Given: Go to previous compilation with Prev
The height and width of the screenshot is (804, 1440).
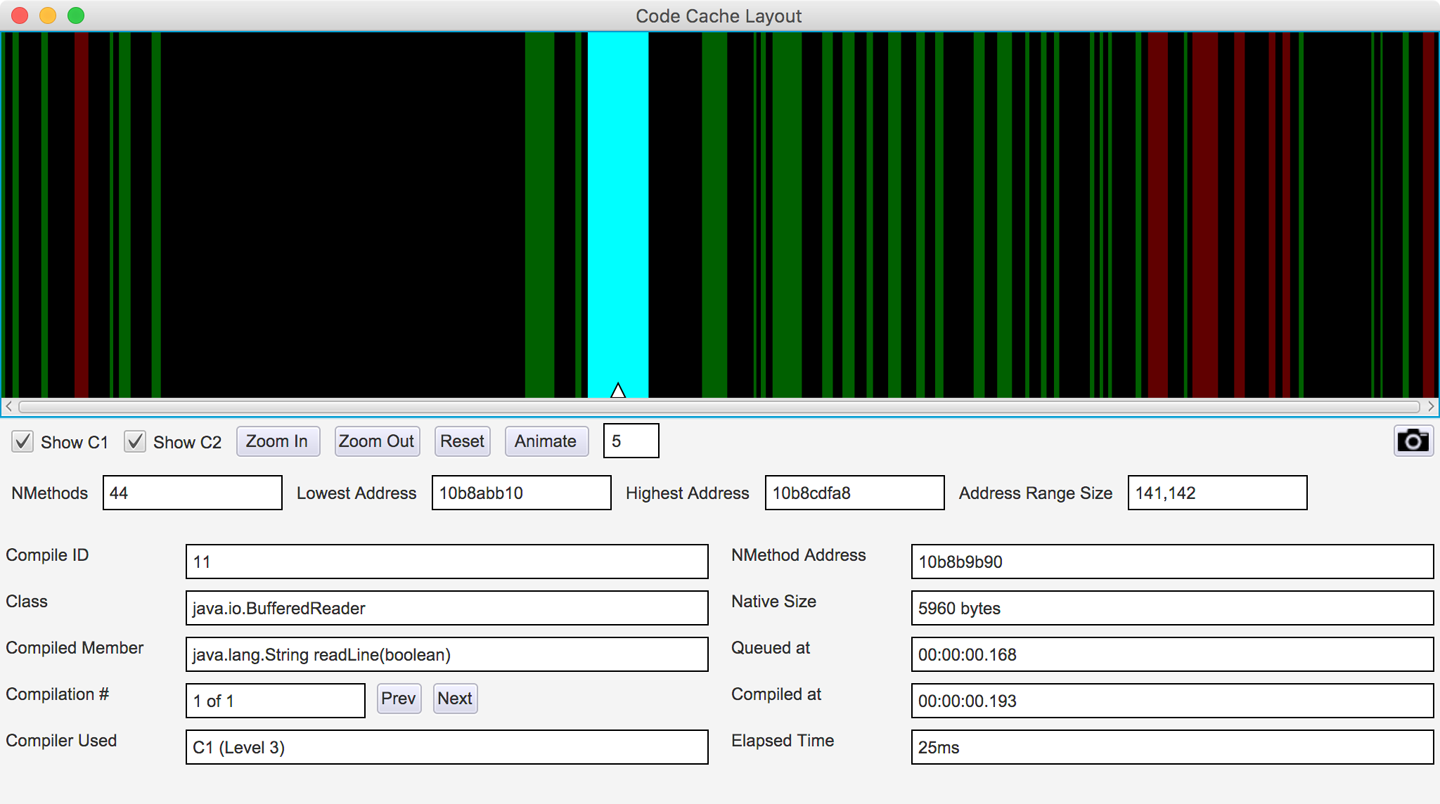Looking at the screenshot, I should point(398,698).
